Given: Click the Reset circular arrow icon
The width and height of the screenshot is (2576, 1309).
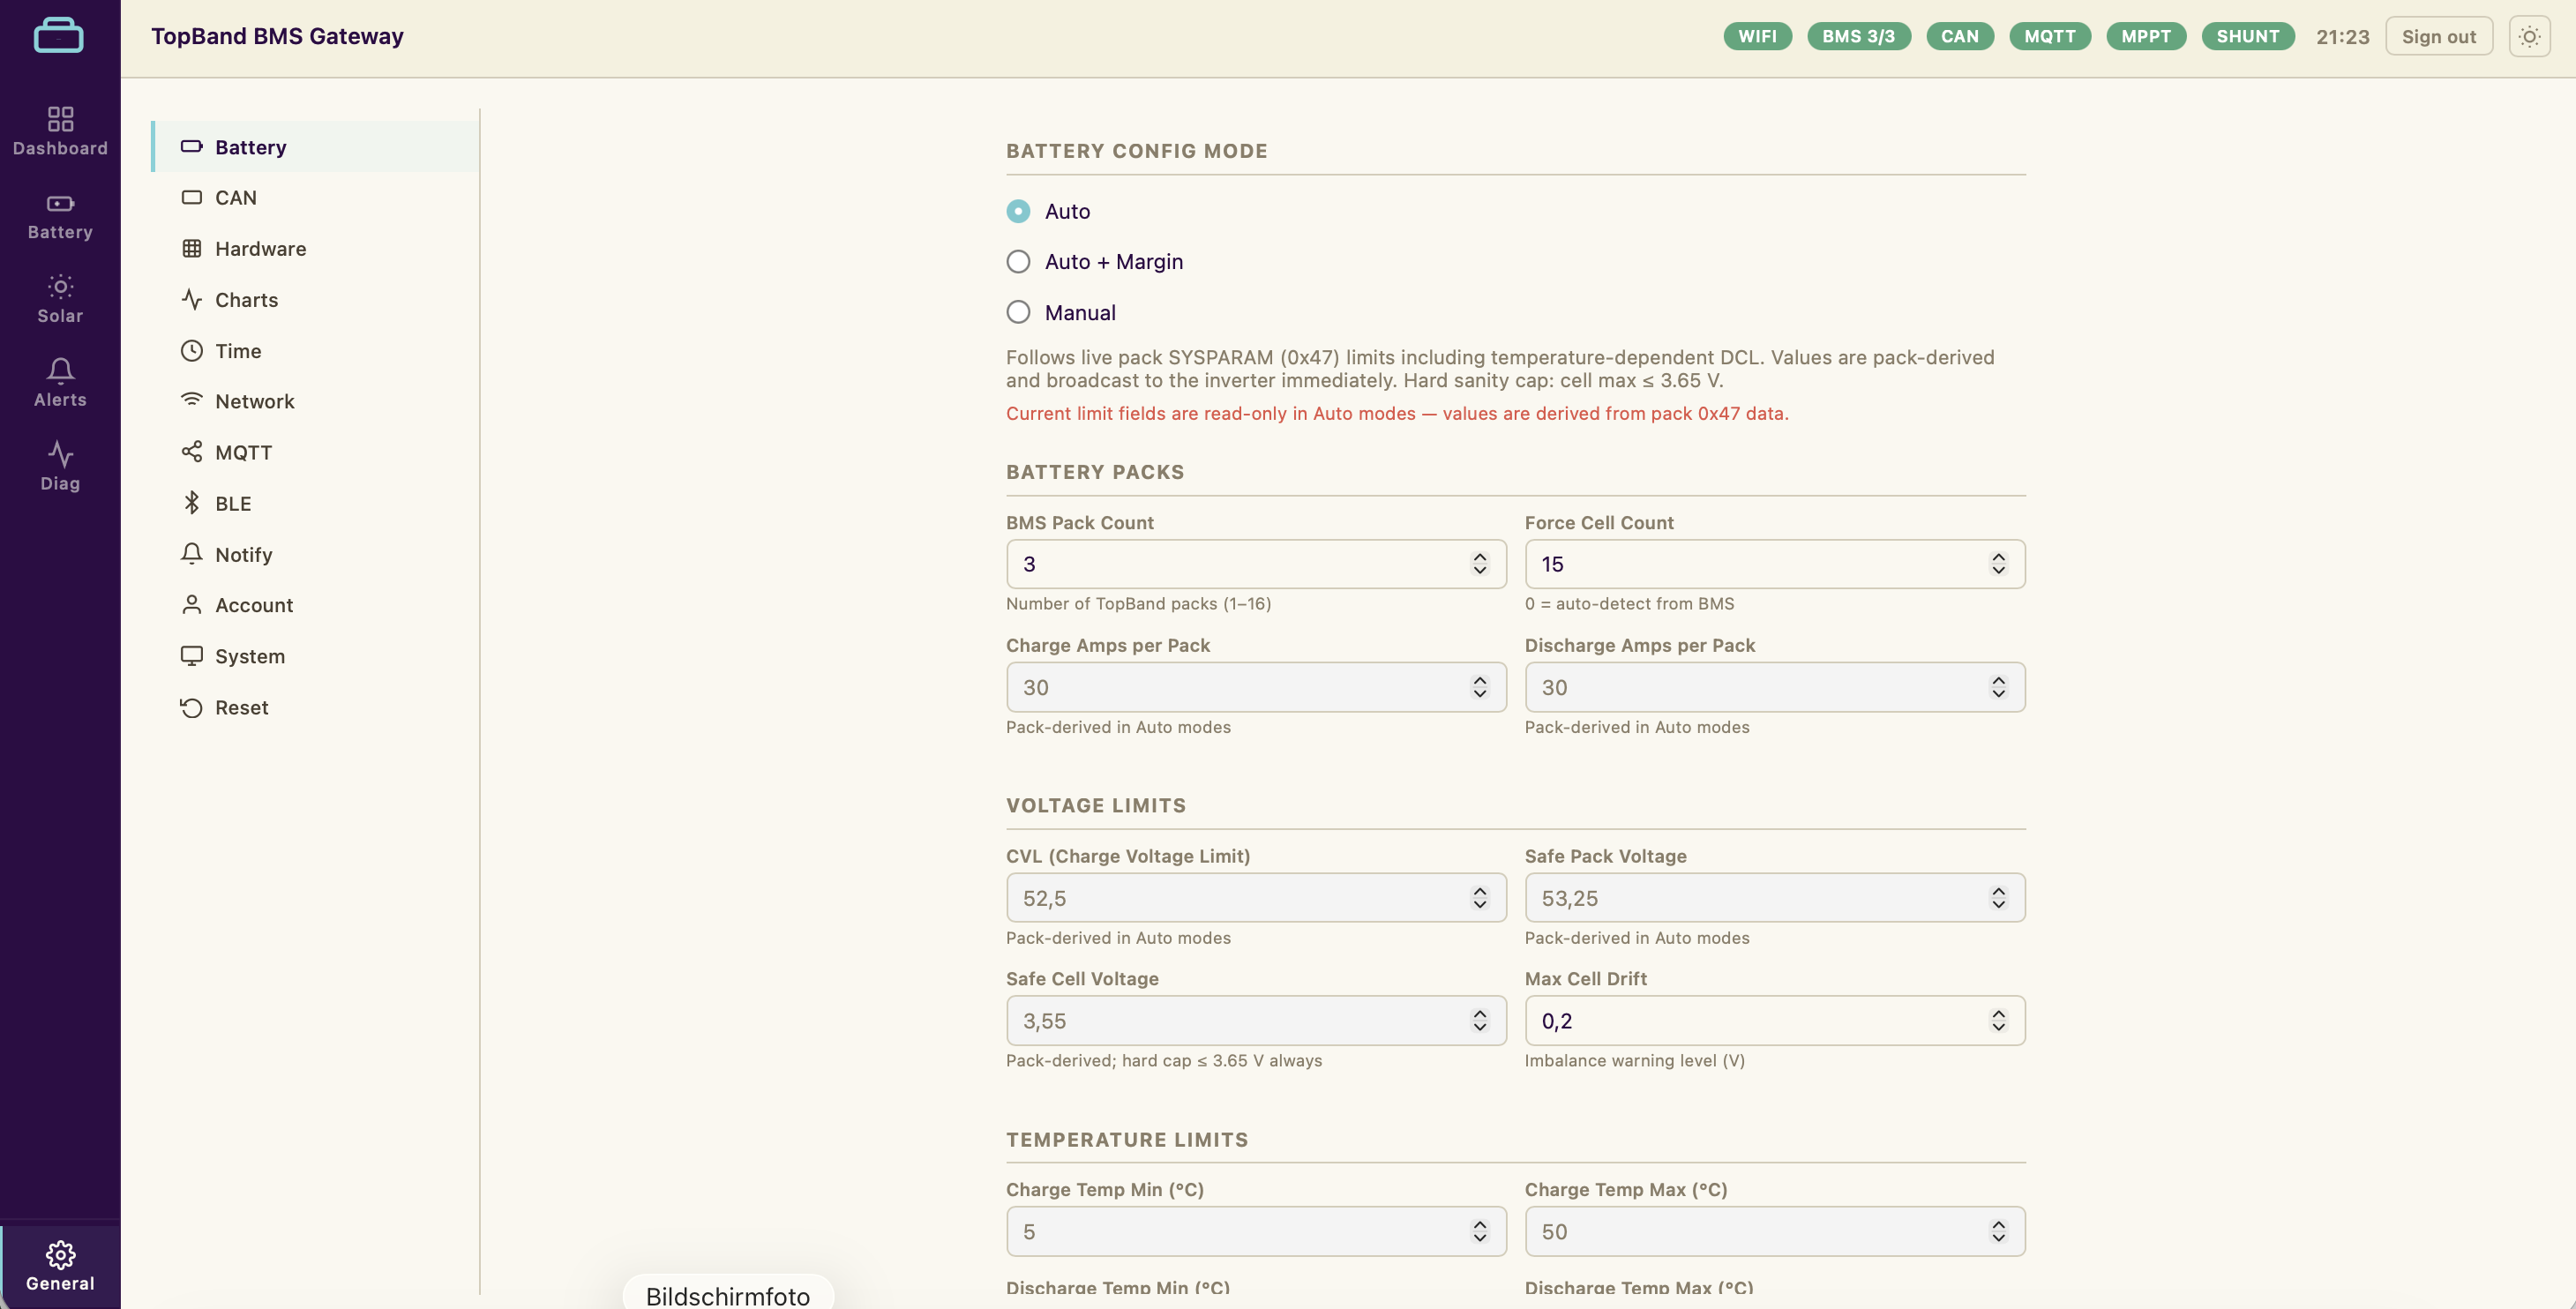Looking at the screenshot, I should (x=192, y=708).
